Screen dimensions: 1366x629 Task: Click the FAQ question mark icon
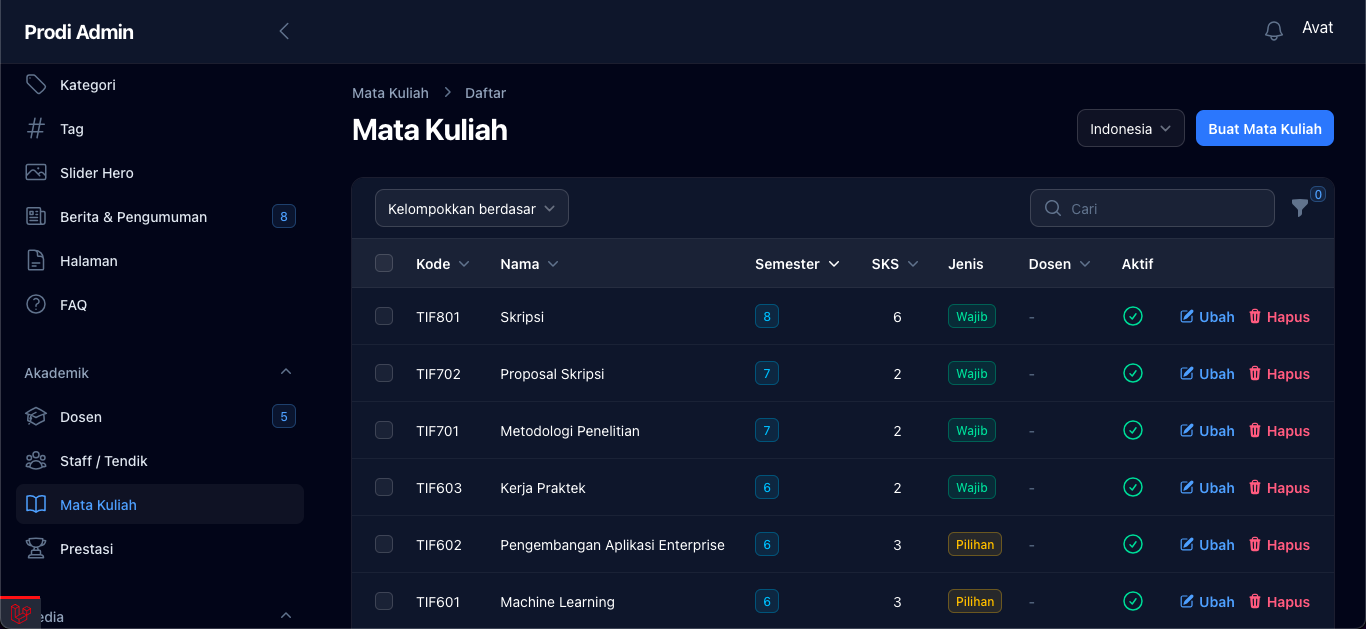pos(36,305)
